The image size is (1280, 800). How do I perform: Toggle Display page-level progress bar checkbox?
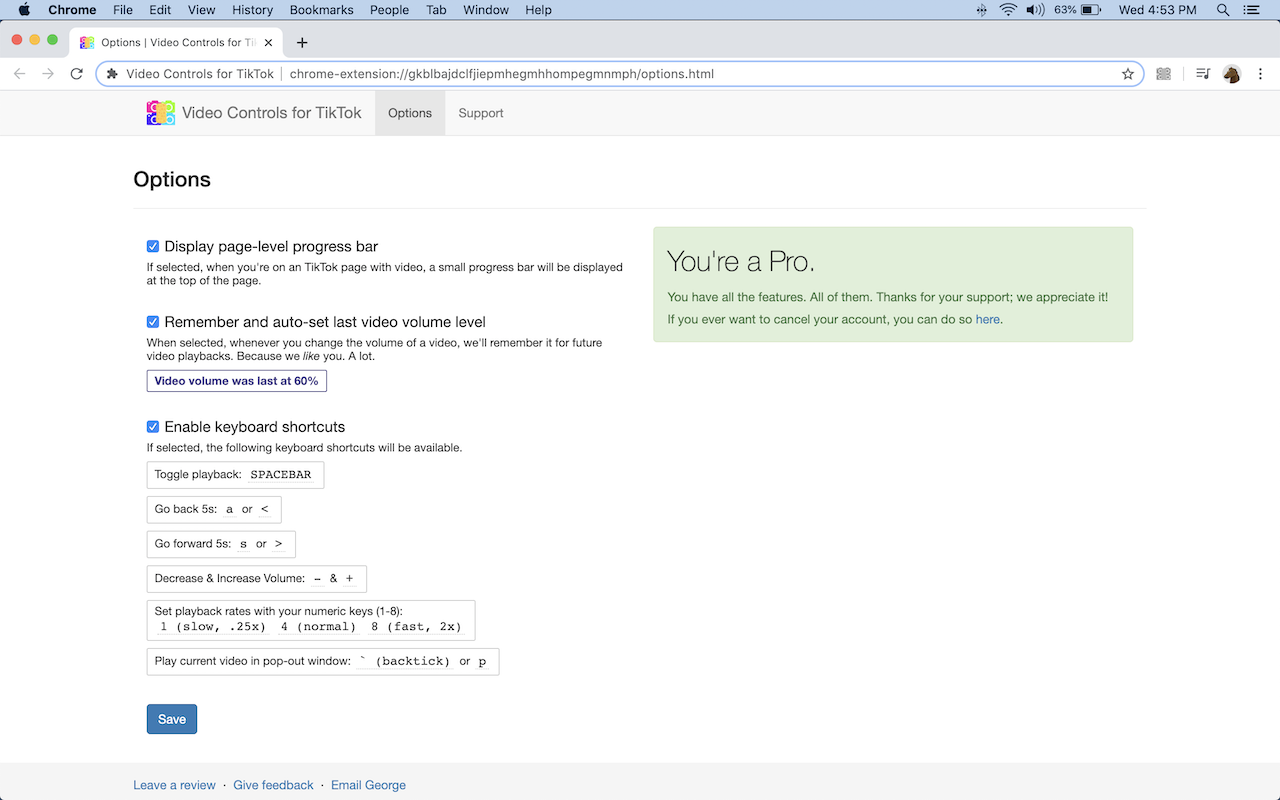(153, 246)
